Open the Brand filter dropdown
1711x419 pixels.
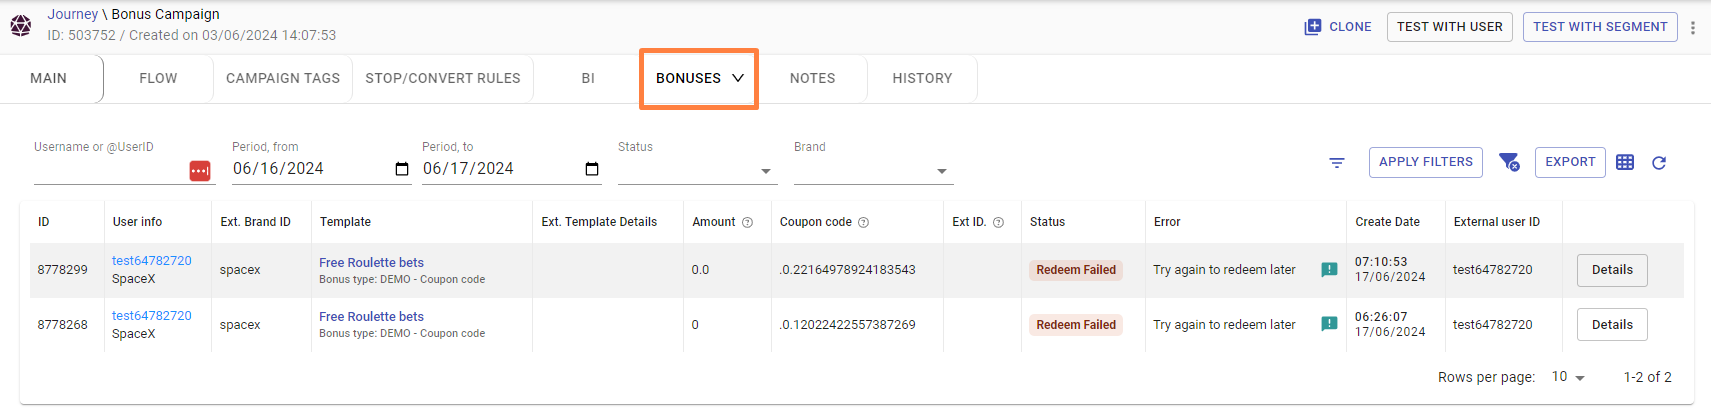(872, 170)
